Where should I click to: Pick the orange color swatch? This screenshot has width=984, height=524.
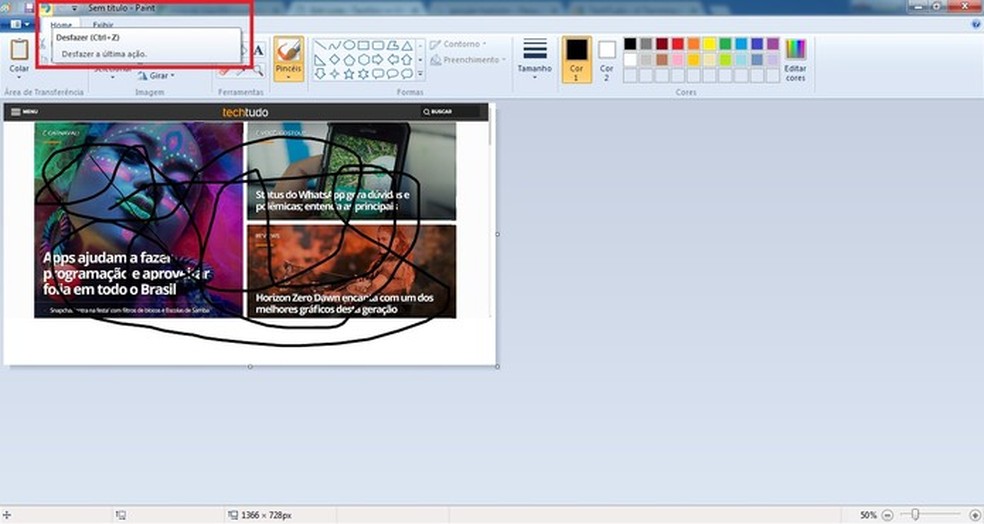click(693, 44)
